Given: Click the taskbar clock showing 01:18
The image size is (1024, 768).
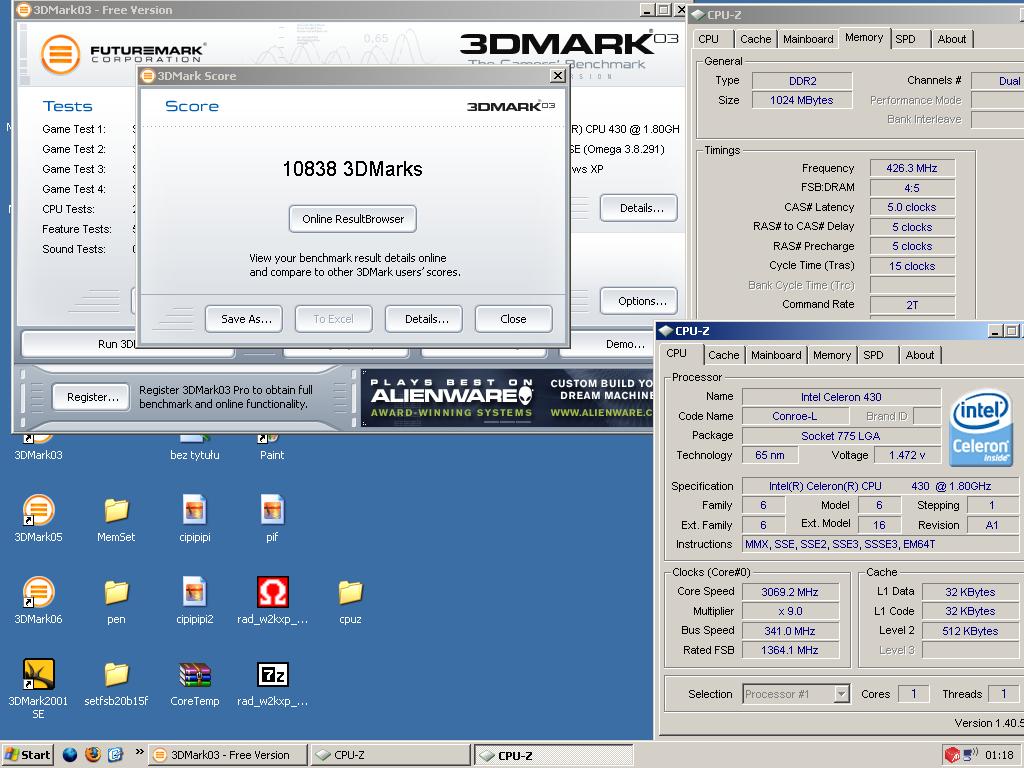Looking at the screenshot, I should coord(999,755).
